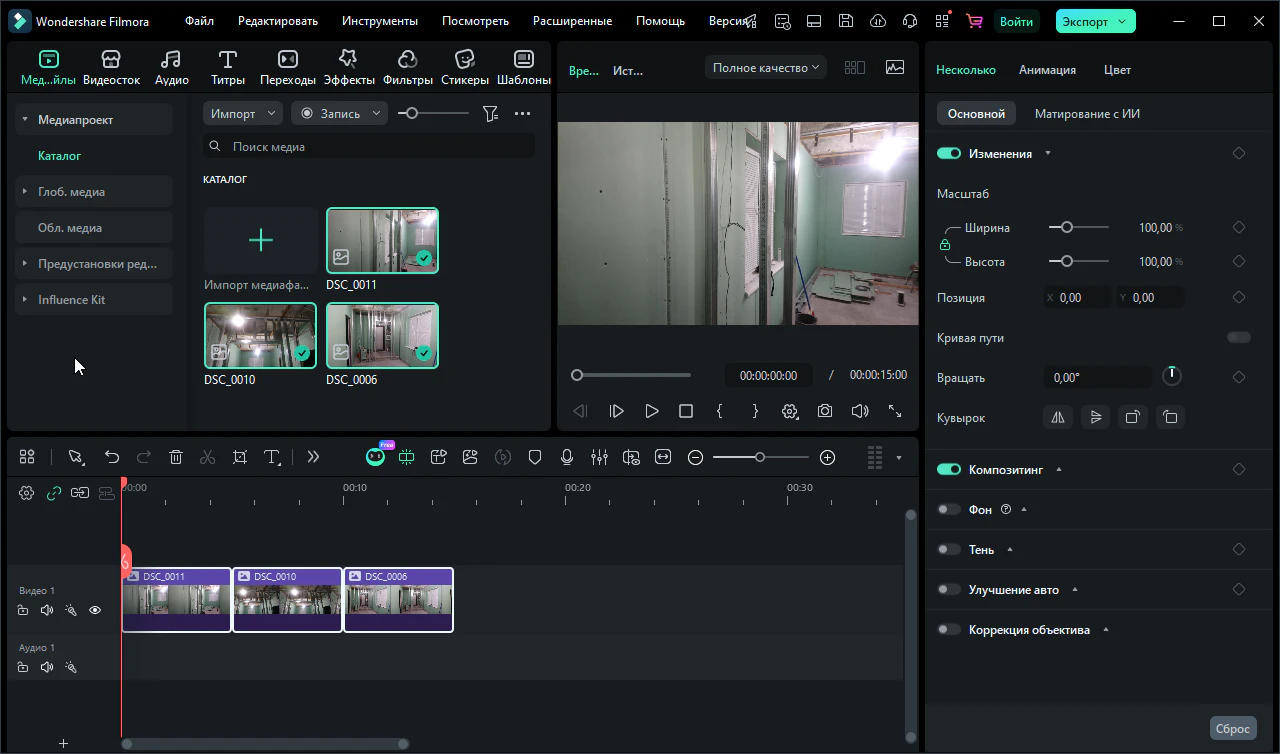Open the Импорт dropdown
Viewport: 1280px width, 754px height.
tap(242, 114)
